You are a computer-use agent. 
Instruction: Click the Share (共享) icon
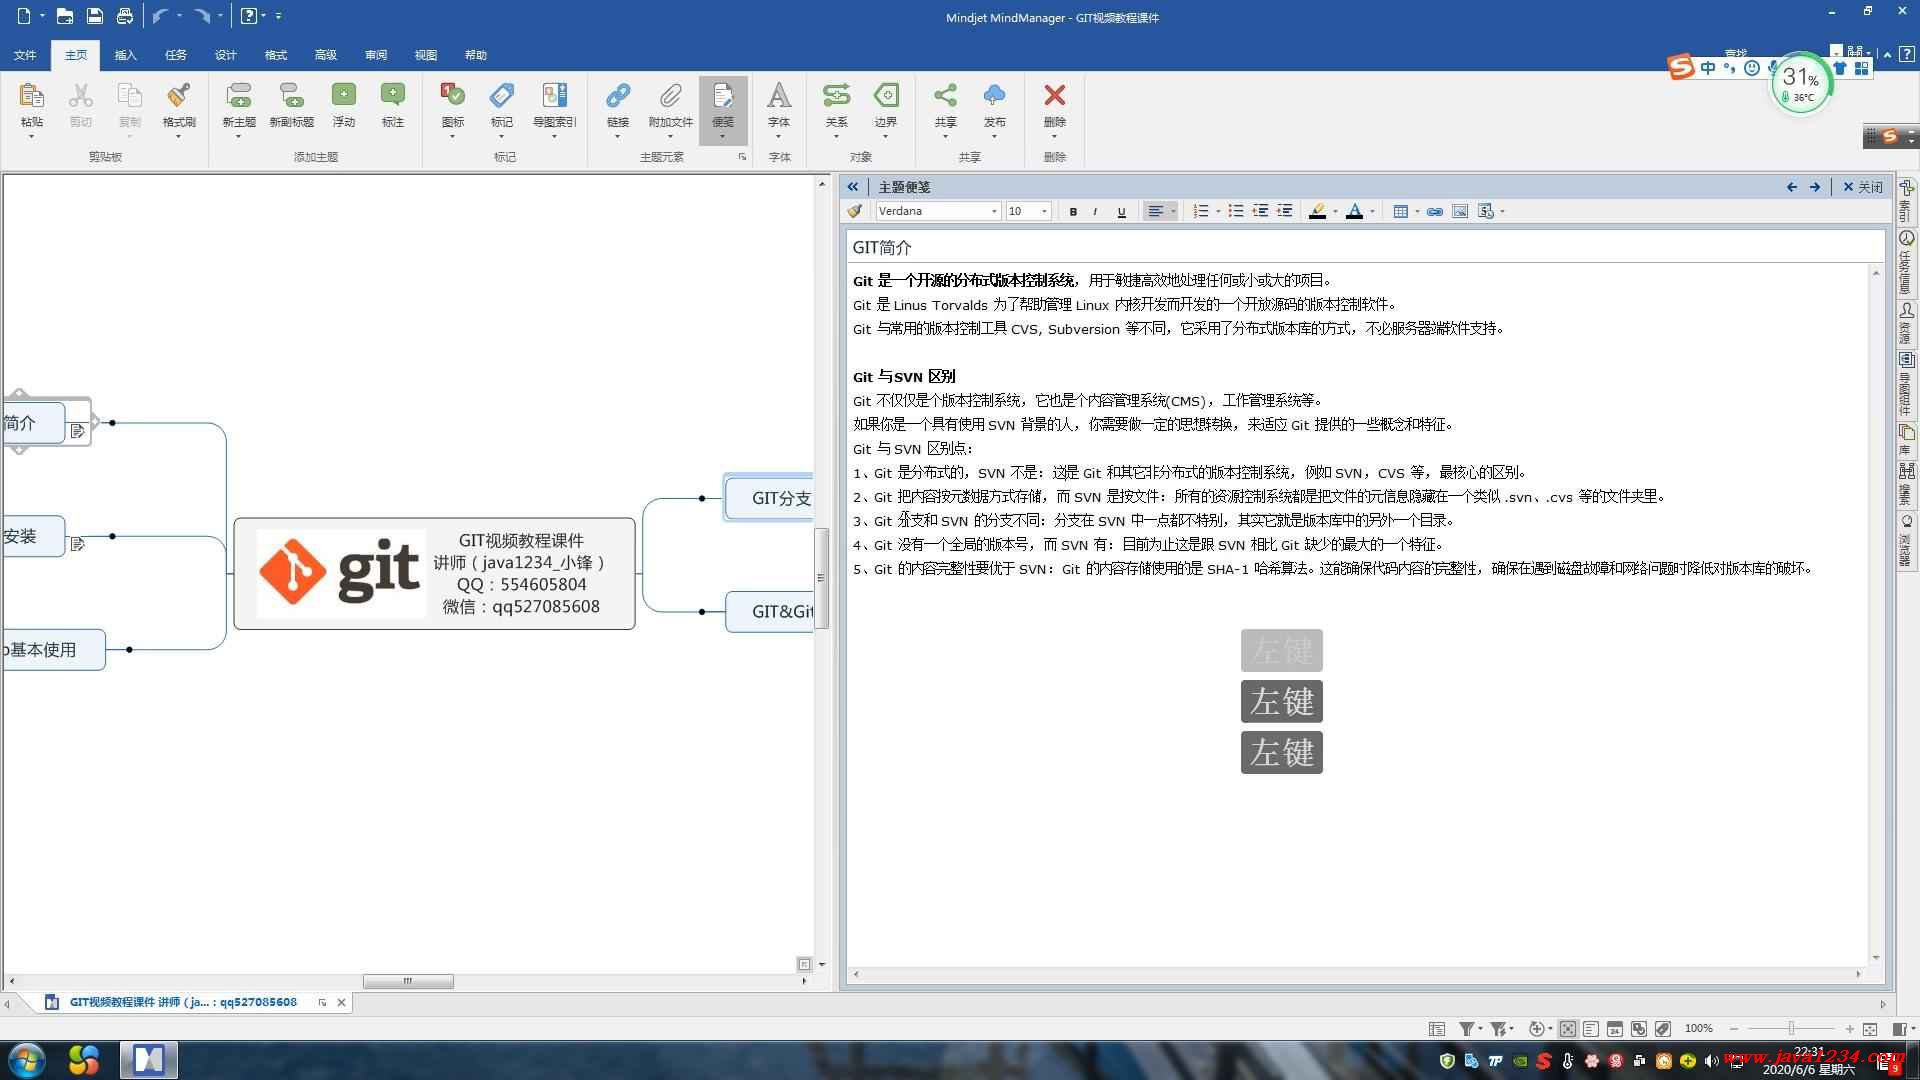[x=945, y=96]
